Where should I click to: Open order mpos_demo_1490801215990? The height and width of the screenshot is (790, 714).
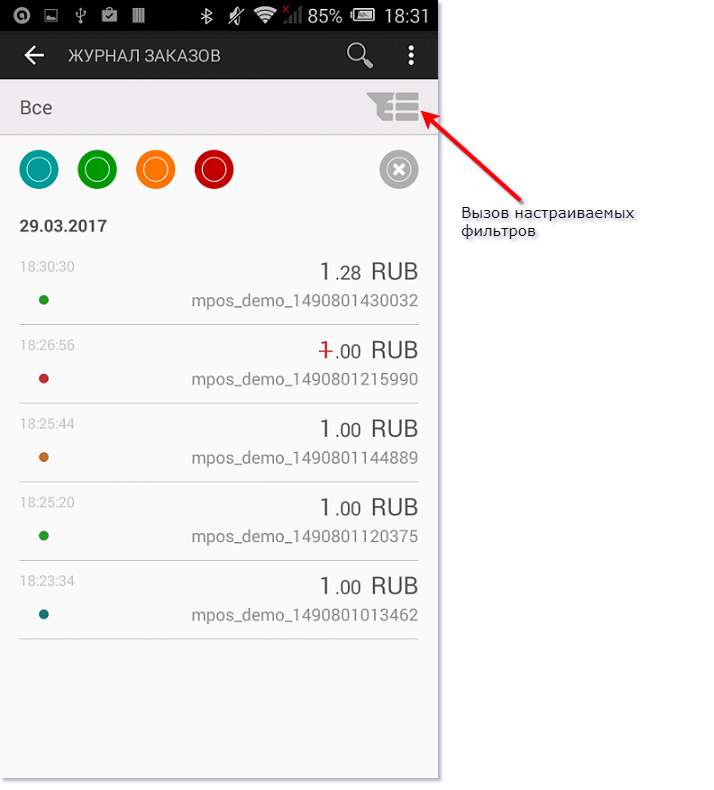tap(304, 379)
